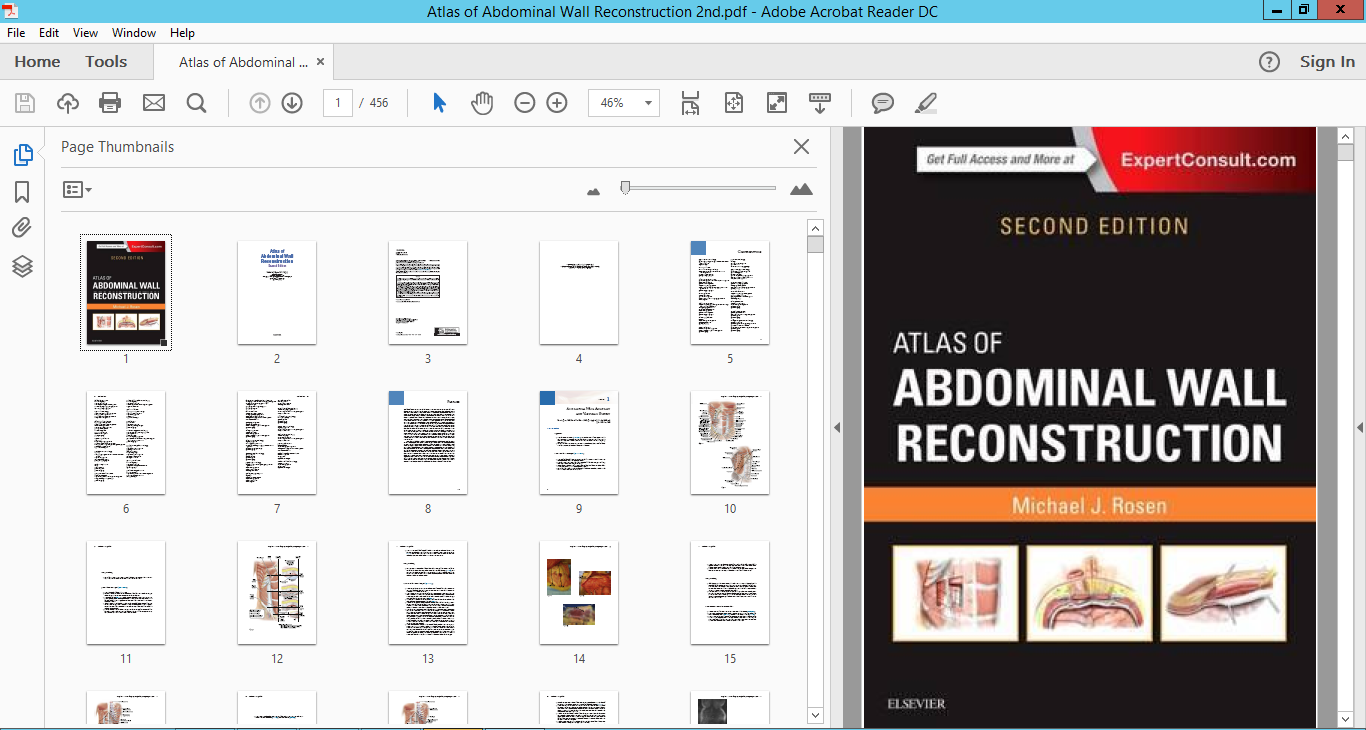Screen dimensions: 1366x730
Task: Click the Sign In link
Action: point(1327,62)
